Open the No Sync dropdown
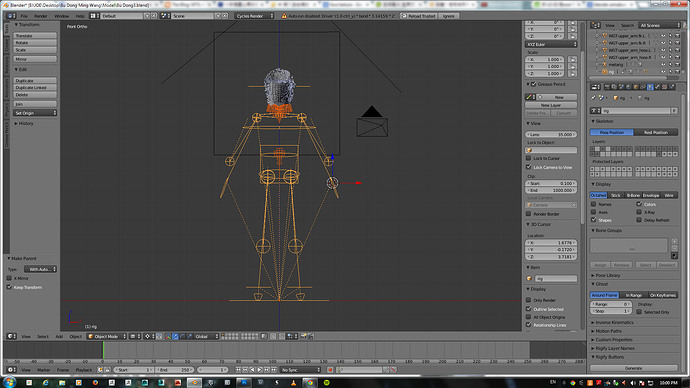 point(301,370)
